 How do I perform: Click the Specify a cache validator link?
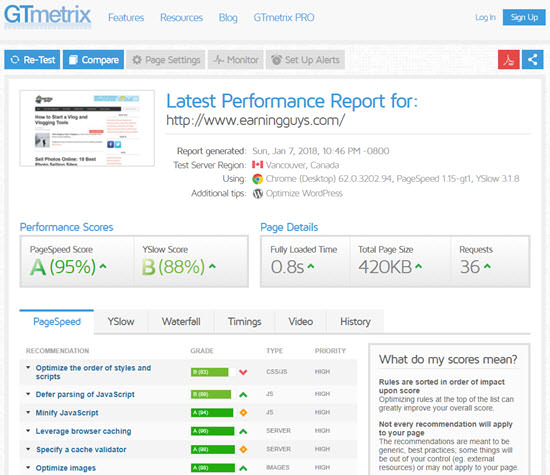(81, 450)
